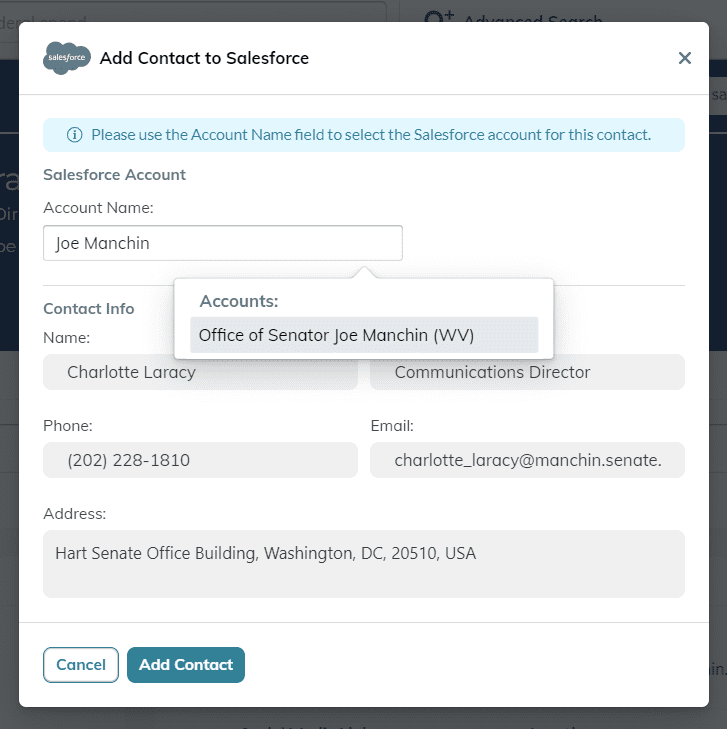Viewport: 727px width, 729px height.
Task: Close the Add Contact dialog
Action: pos(685,58)
